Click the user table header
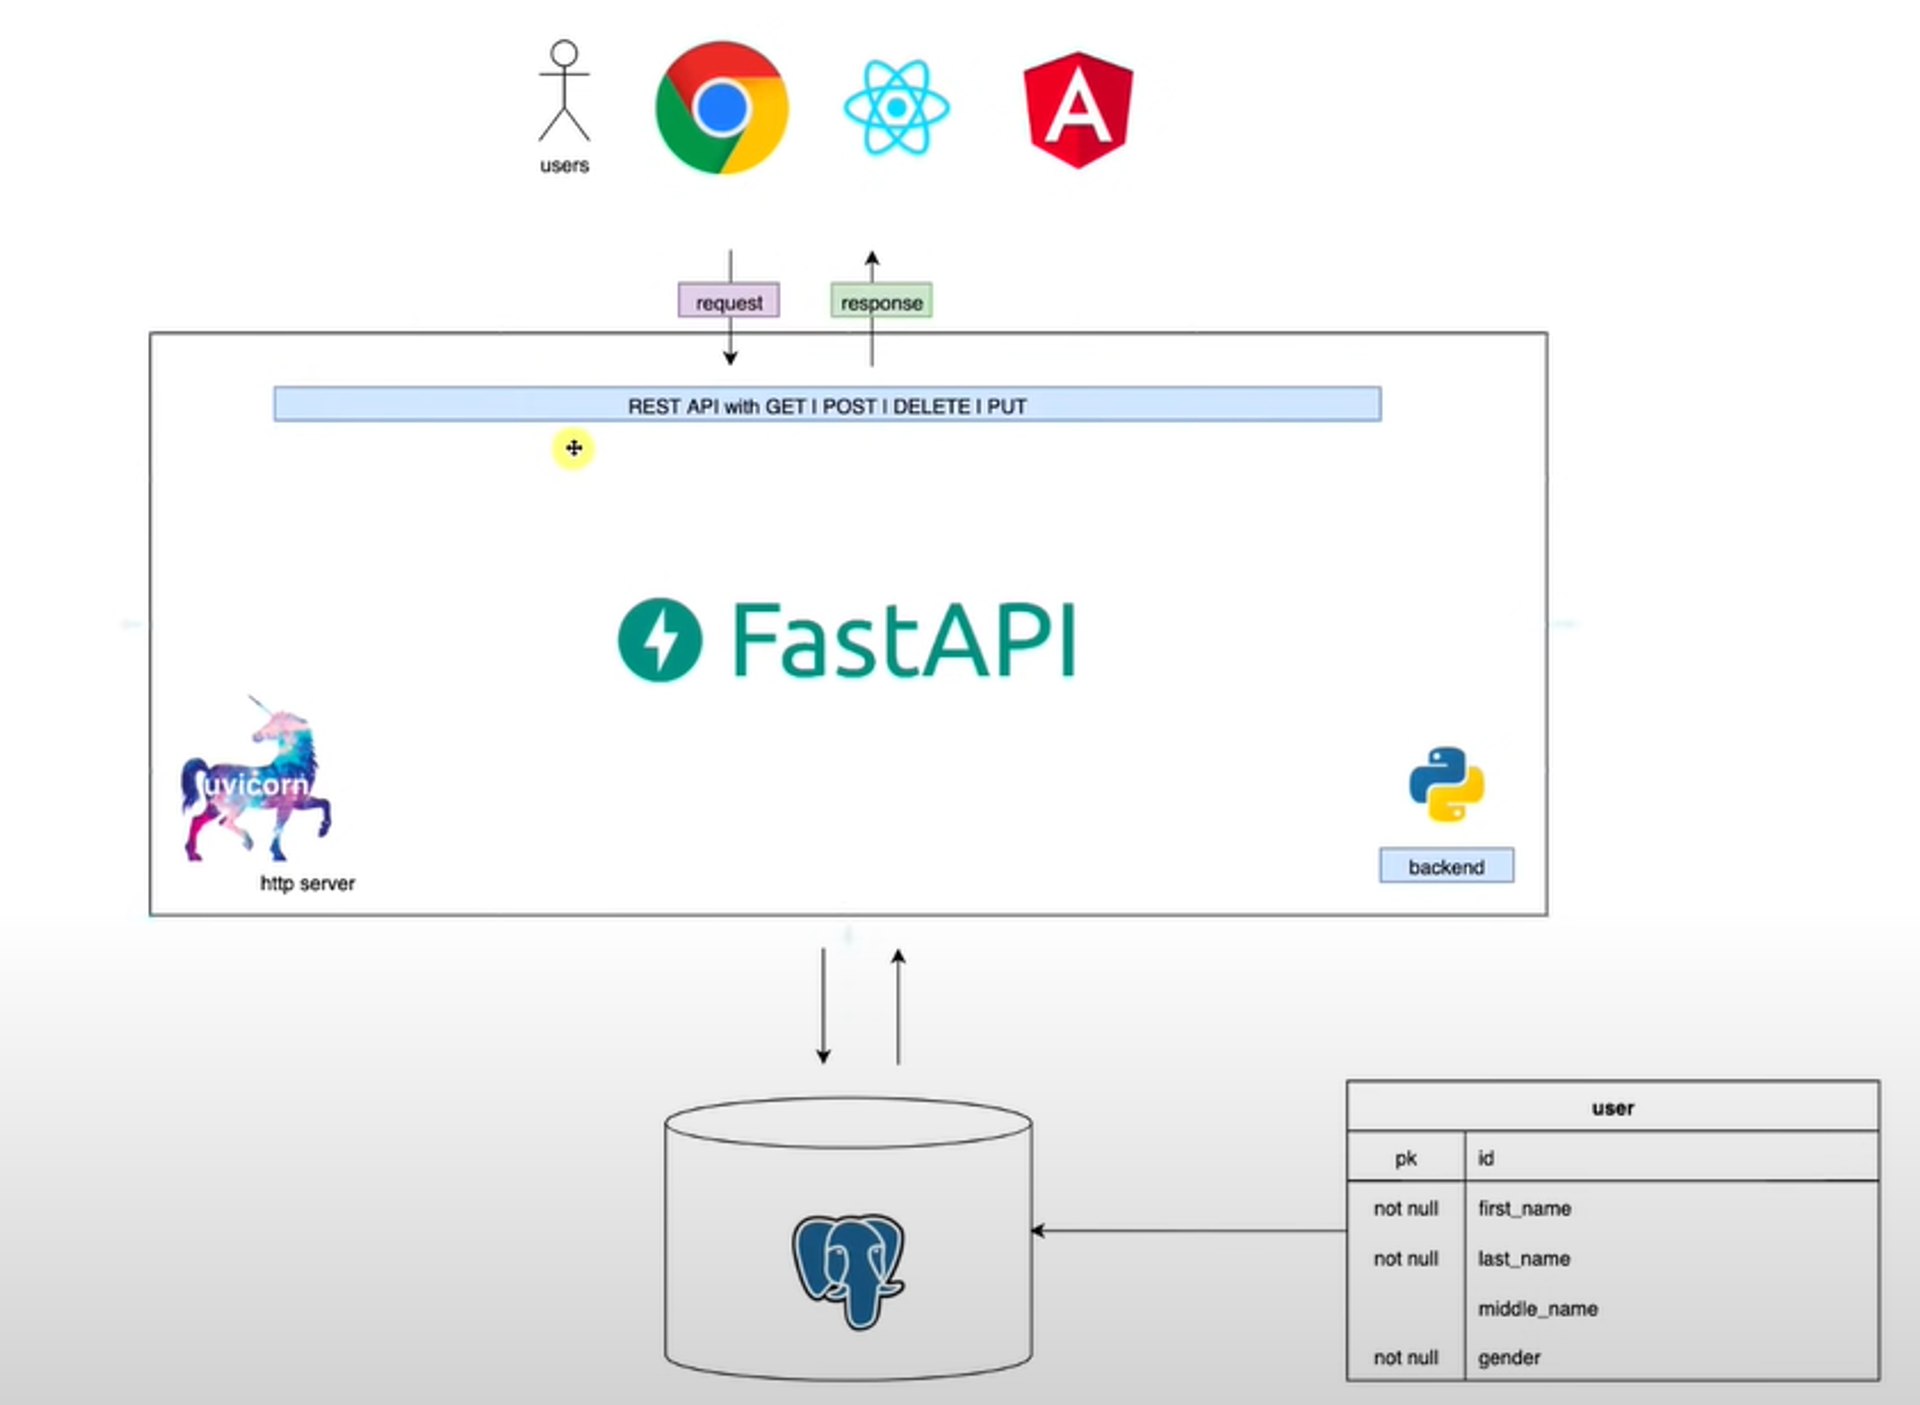The width and height of the screenshot is (1920, 1405). [1612, 1108]
